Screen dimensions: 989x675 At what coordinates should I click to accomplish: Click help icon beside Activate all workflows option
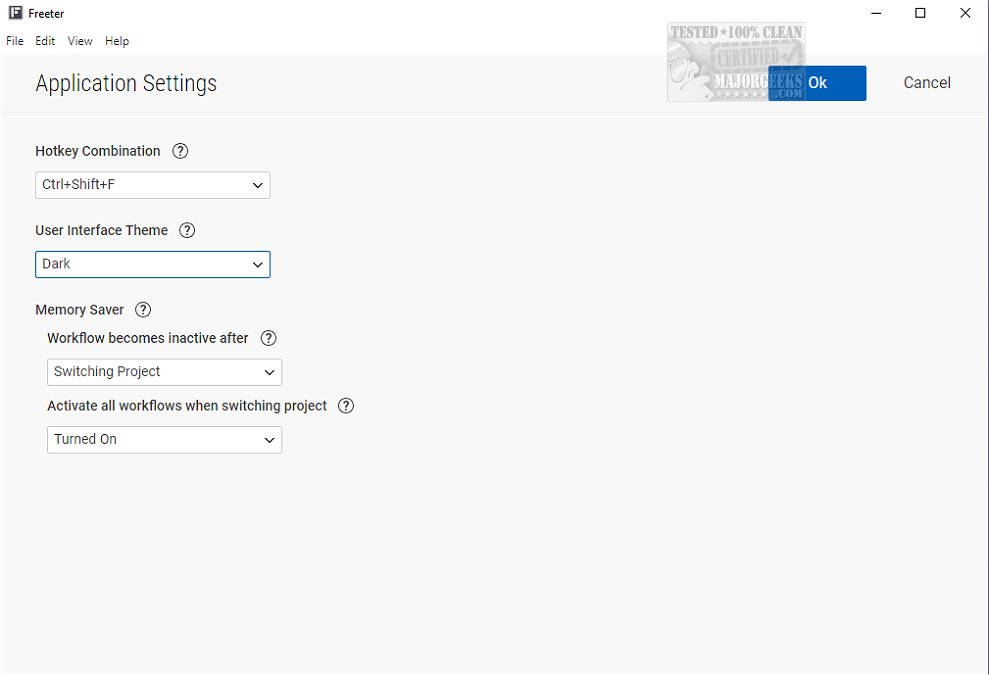(346, 406)
